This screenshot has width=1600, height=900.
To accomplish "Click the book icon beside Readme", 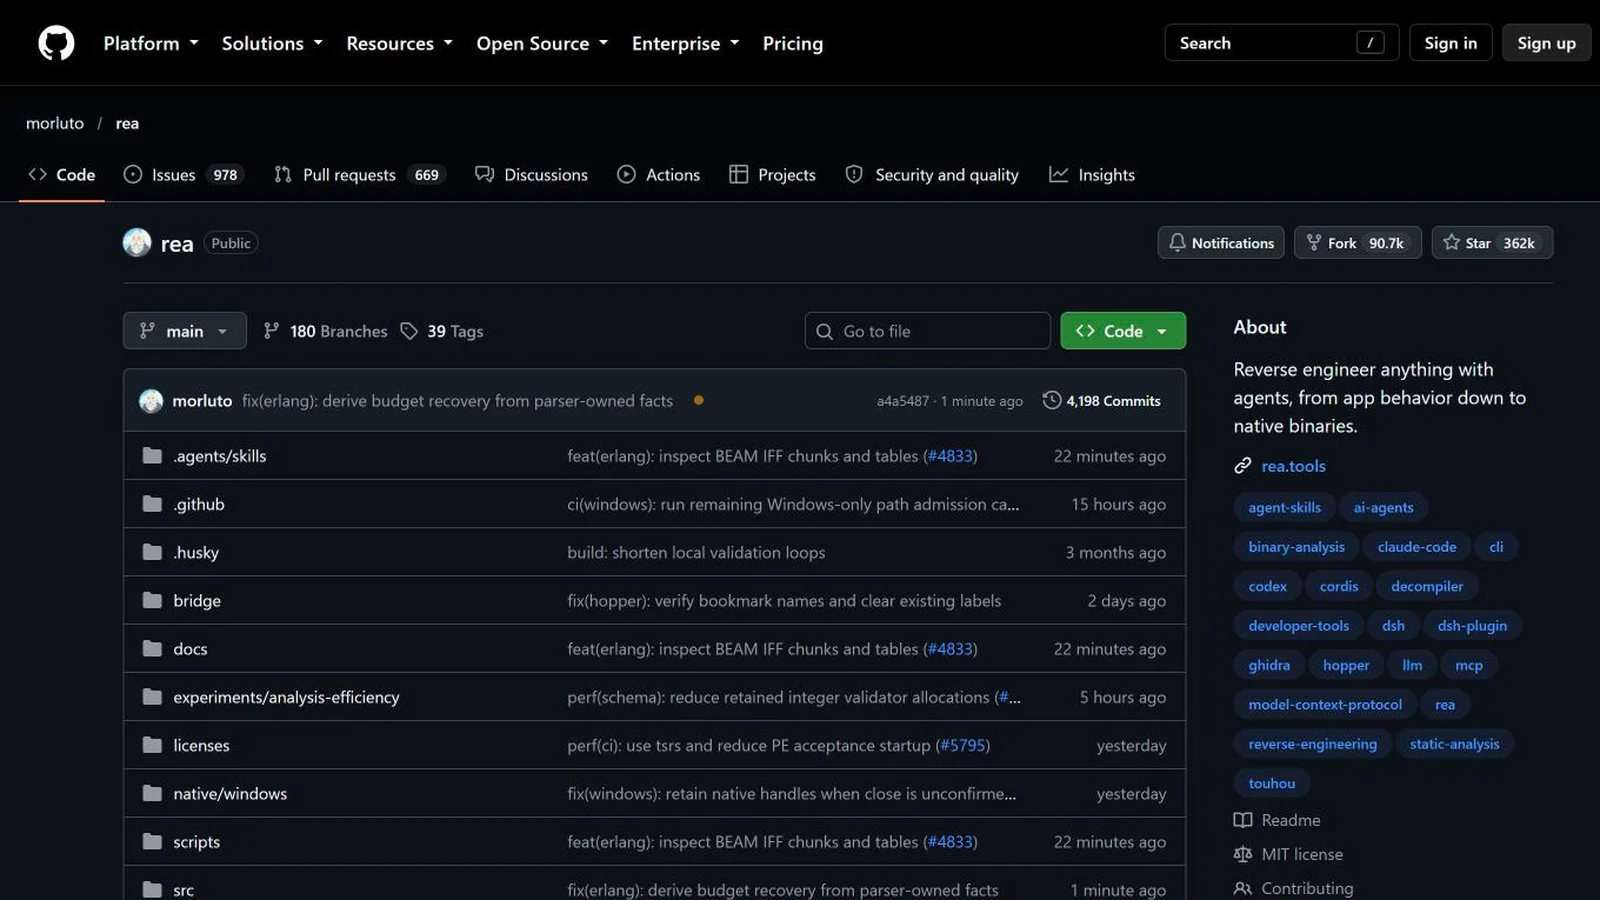I will 1243,820.
